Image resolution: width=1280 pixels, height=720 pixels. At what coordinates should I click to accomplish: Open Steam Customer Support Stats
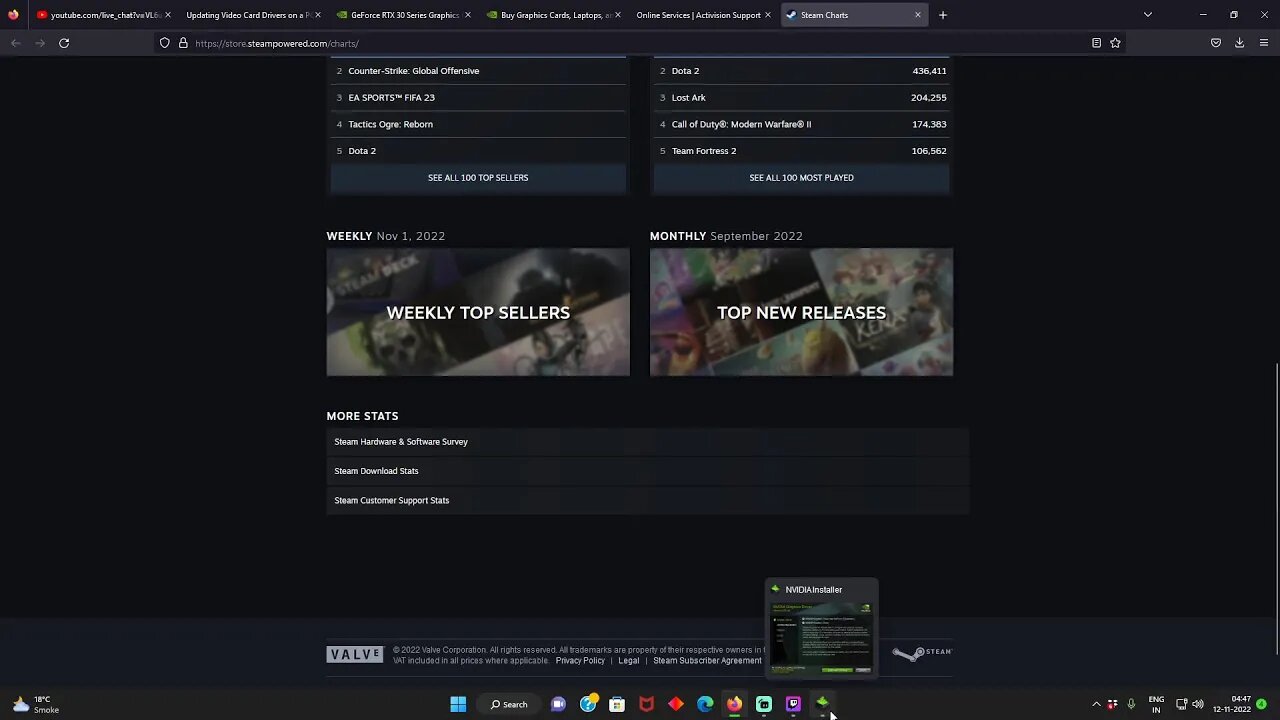pos(648,500)
